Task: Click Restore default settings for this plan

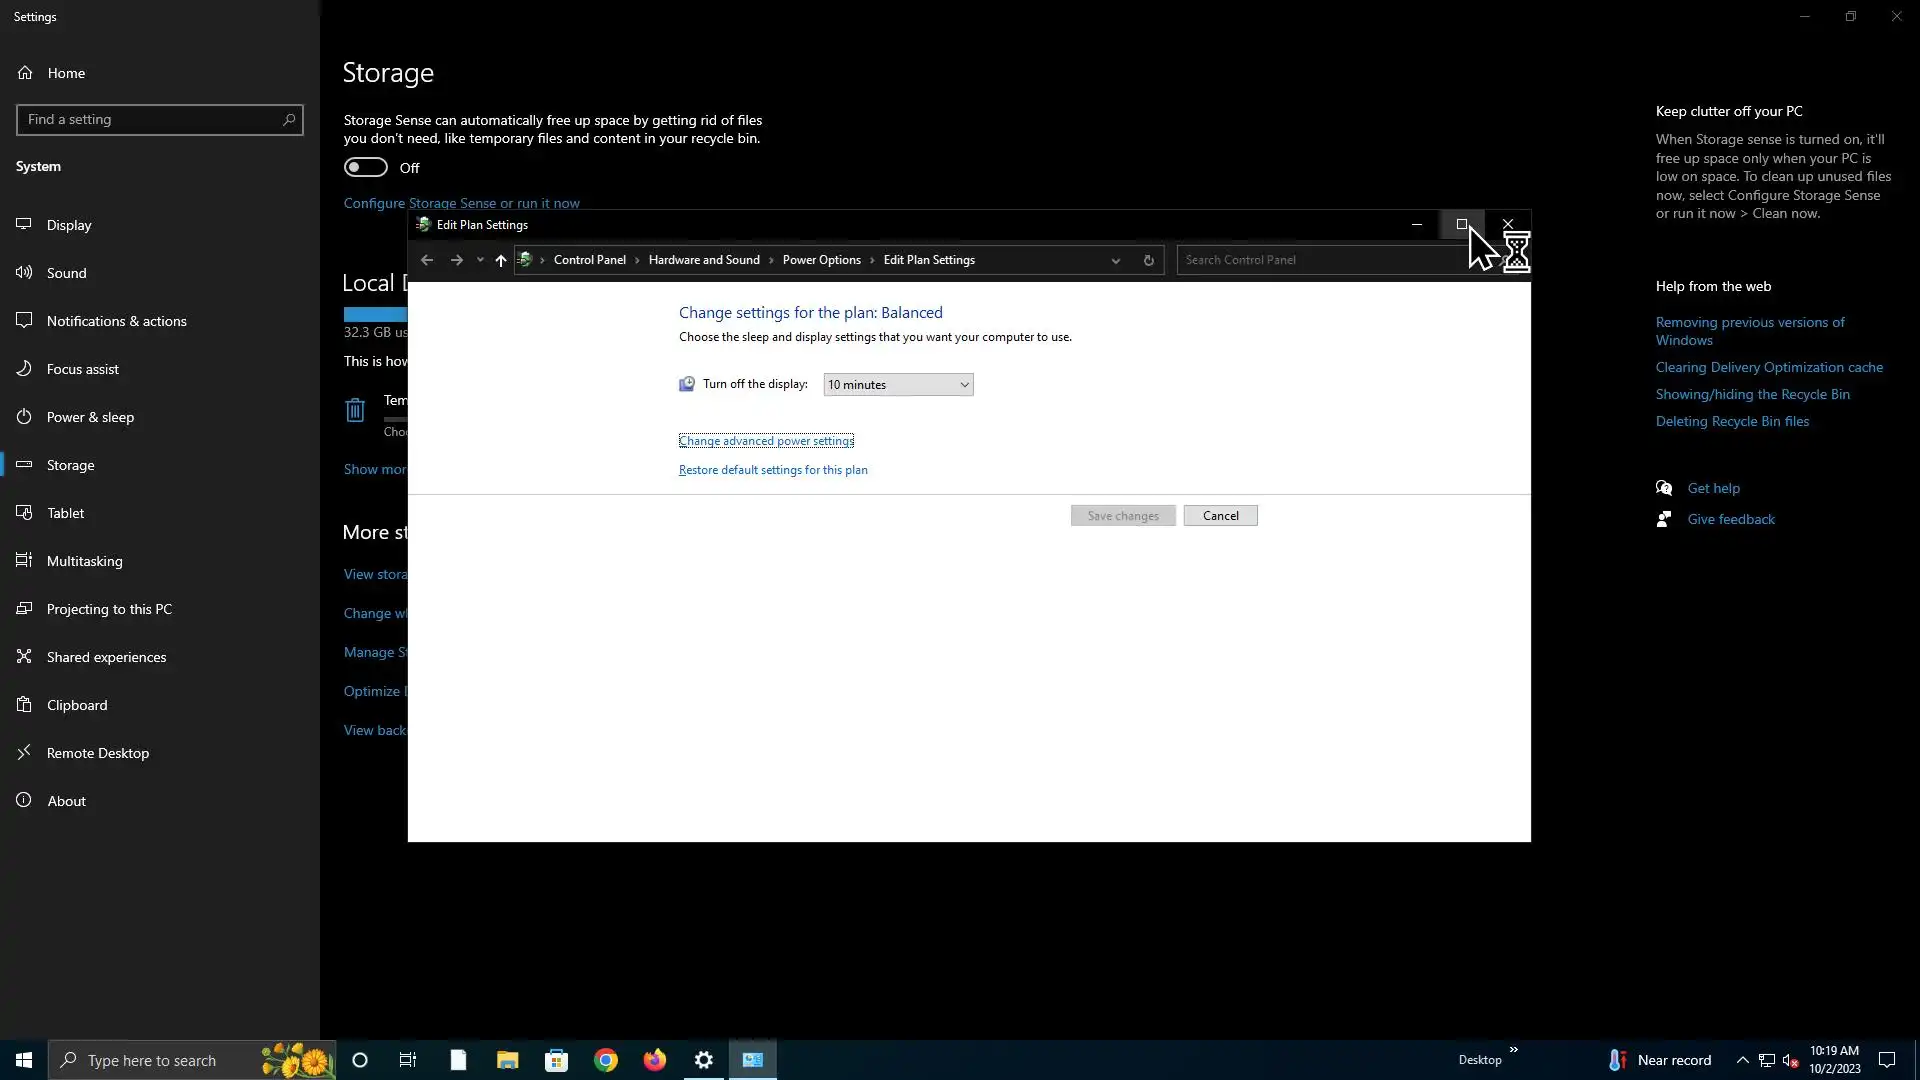Action: point(773,470)
